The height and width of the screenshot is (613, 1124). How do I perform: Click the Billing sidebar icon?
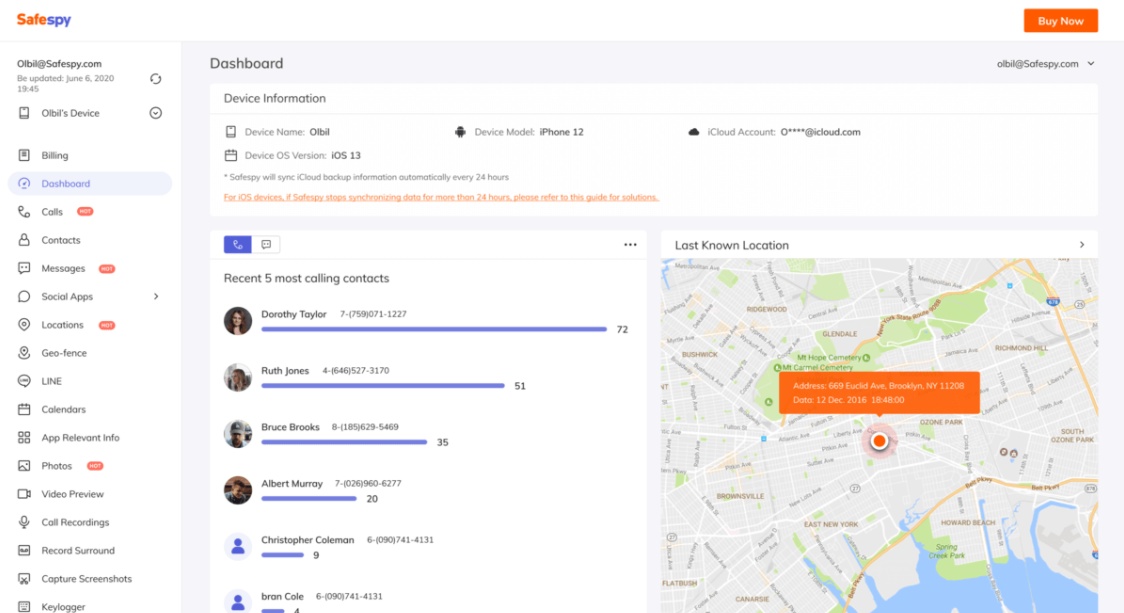24,156
